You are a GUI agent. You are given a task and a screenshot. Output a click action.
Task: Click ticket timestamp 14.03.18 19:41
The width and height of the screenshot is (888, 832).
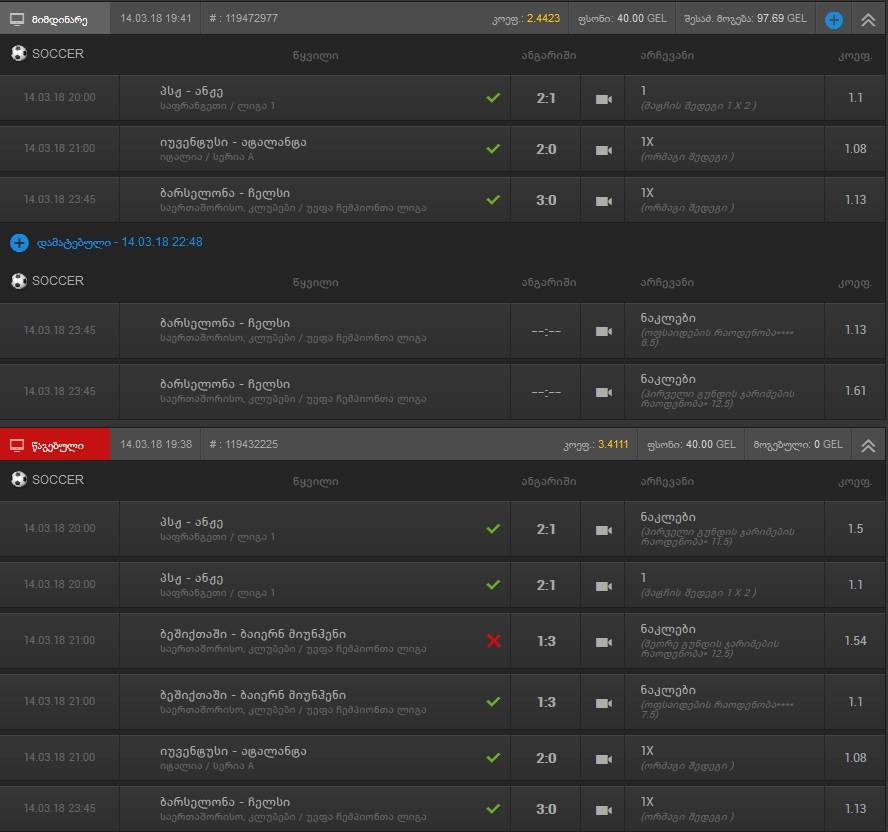(156, 18)
